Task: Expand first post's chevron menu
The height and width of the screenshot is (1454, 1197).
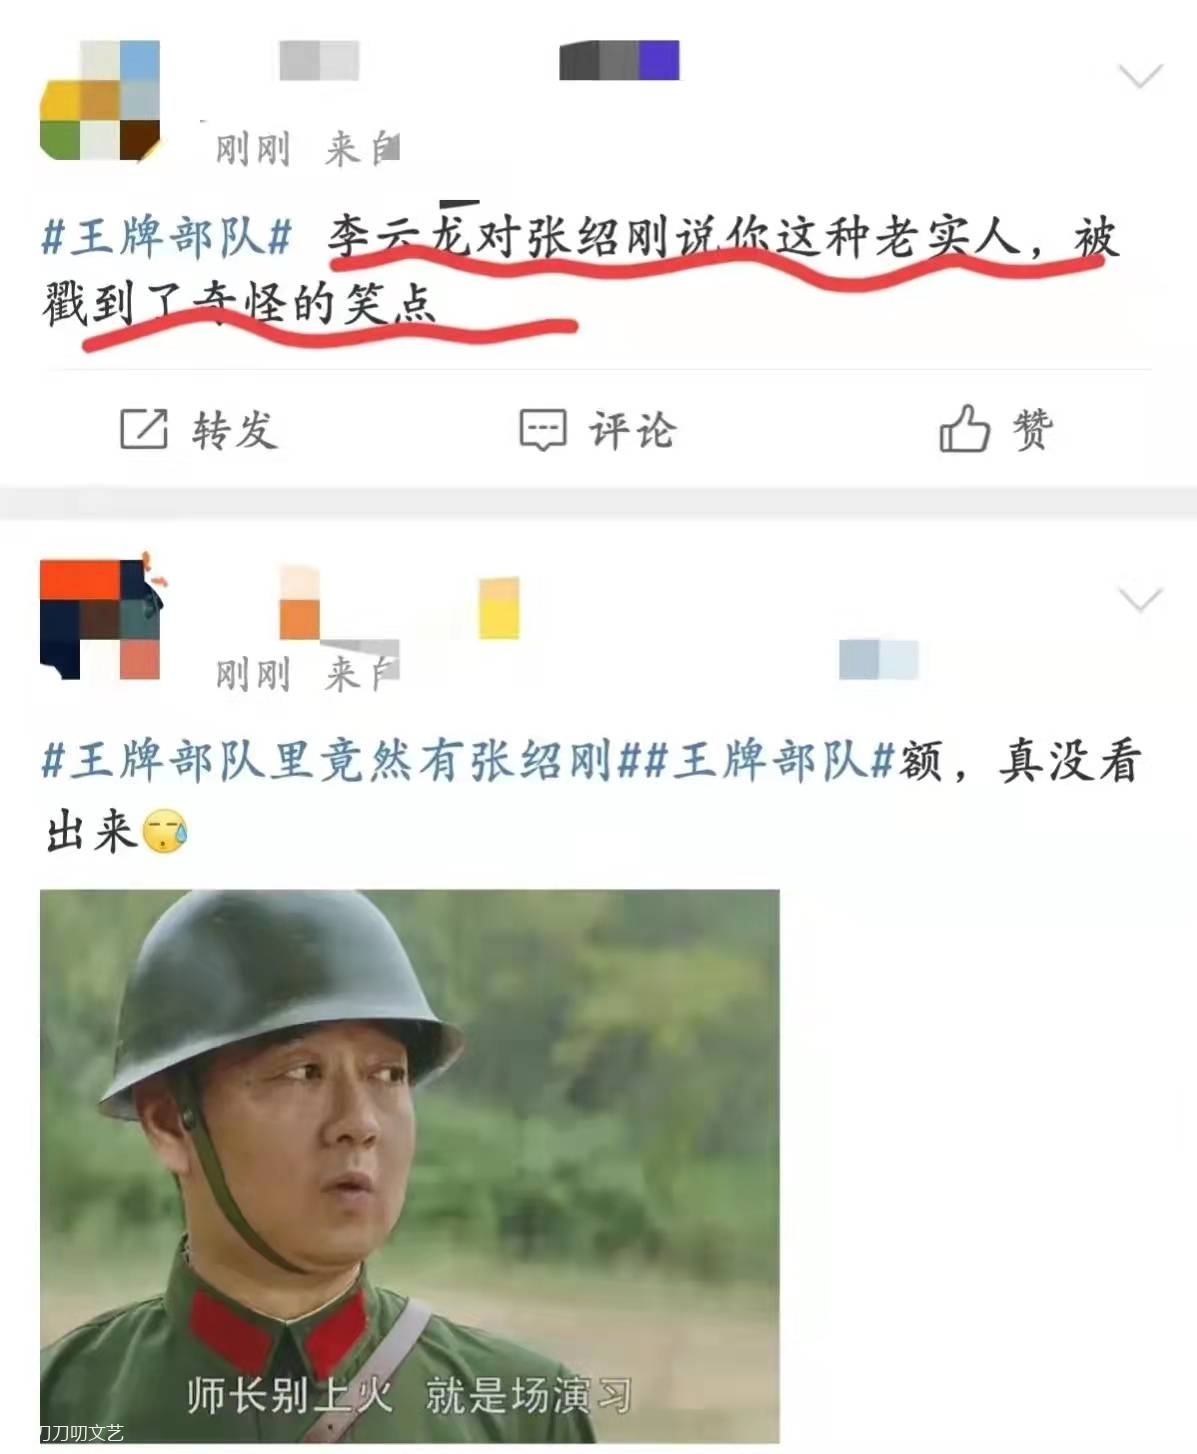Action: coord(1140,76)
